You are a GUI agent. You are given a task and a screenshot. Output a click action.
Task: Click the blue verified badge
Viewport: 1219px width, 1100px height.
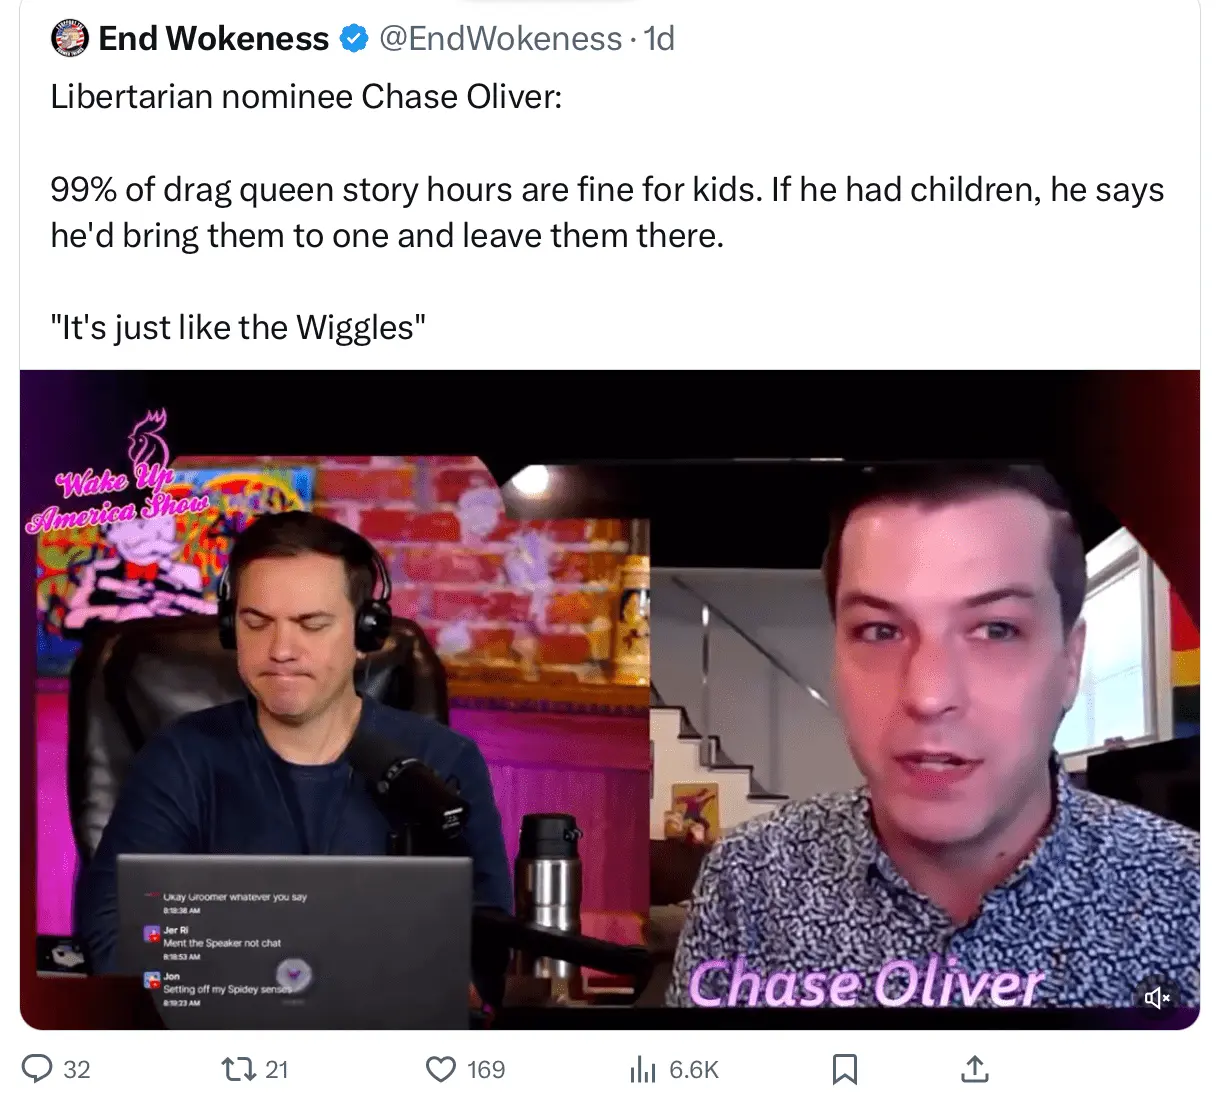pyautogui.click(x=353, y=39)
